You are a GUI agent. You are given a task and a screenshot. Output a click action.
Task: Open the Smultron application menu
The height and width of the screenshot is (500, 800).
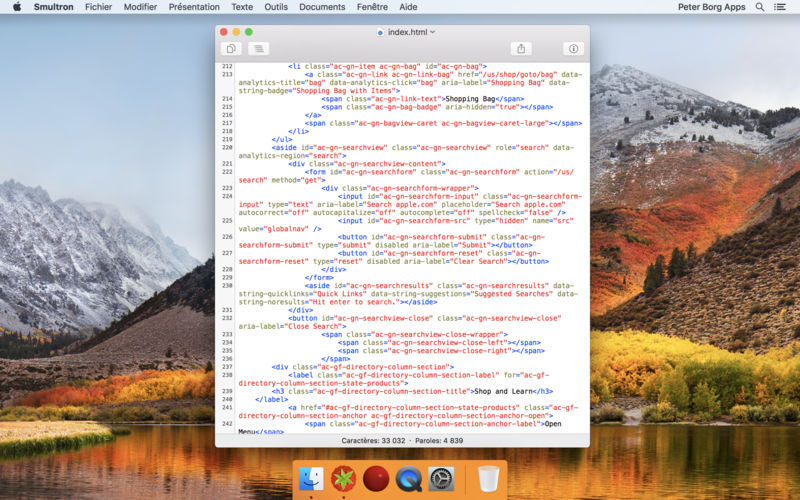(54, 7)
